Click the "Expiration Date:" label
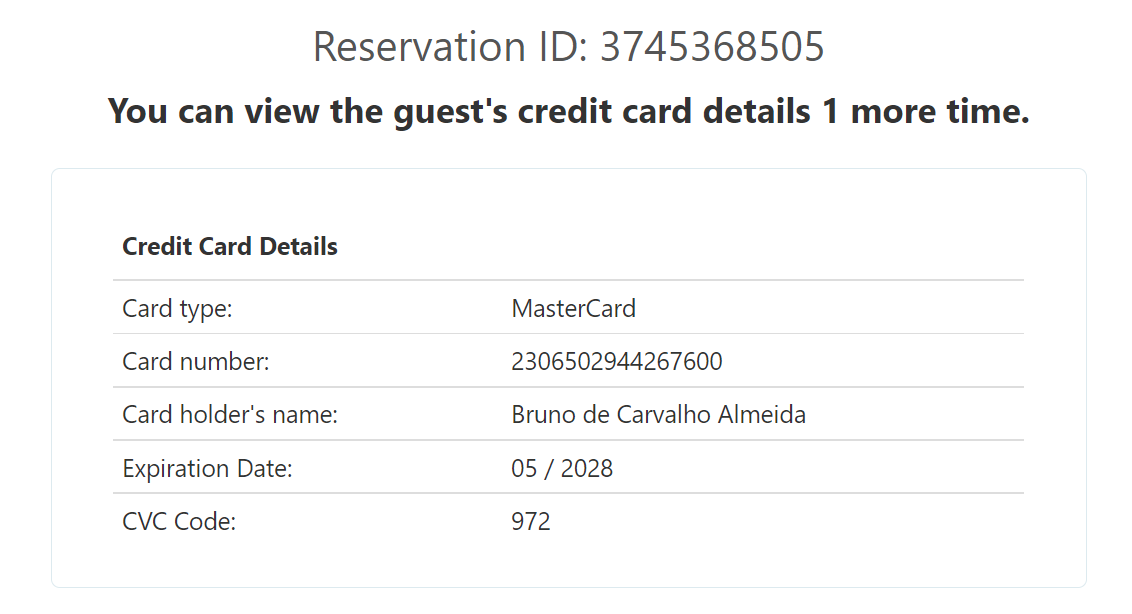This screenshot has width=1132, height=614. pyautogui.click(x=207, y=468)
